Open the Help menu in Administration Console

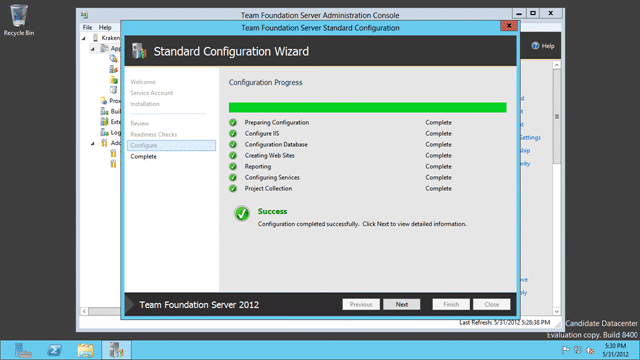pos(105,27)
